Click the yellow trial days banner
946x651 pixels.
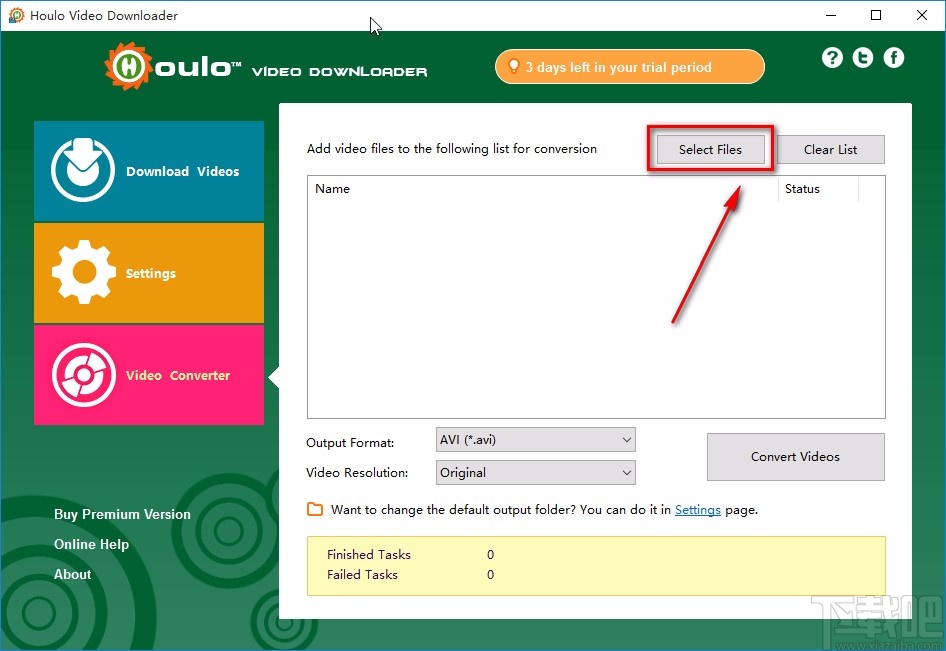629,66
